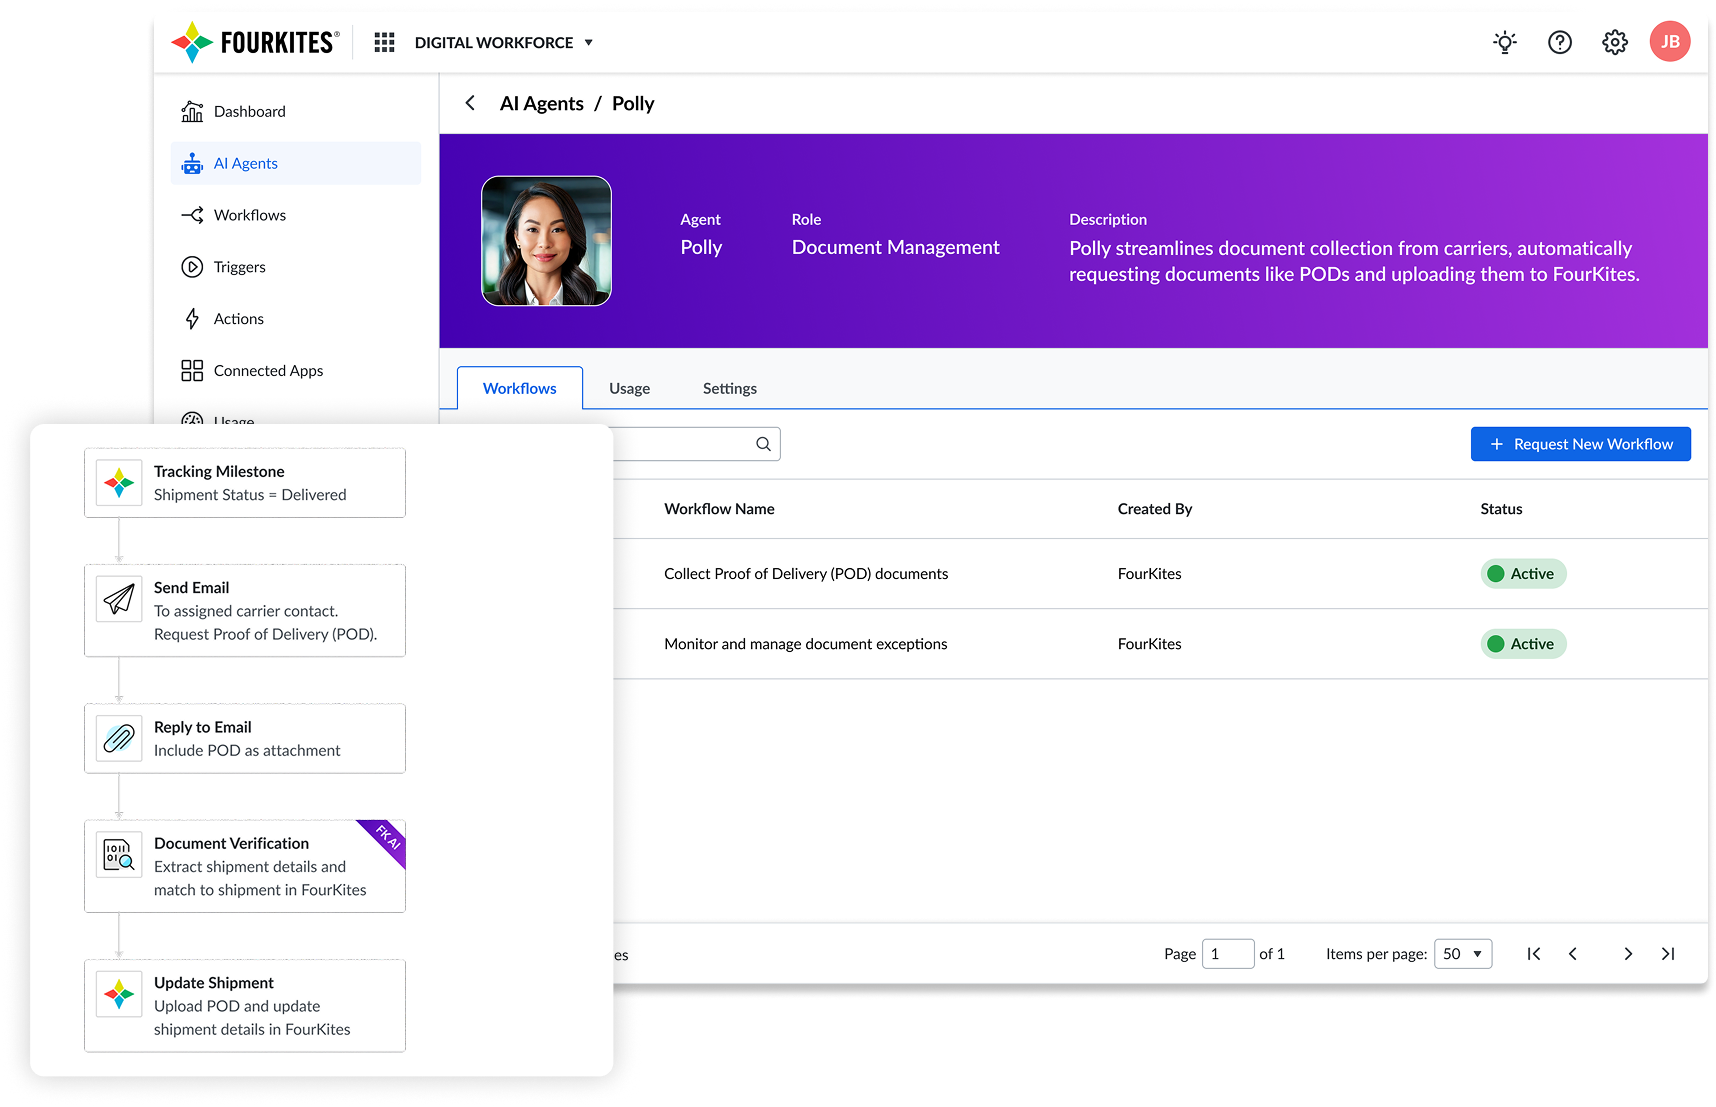Select the Document Verification step

coord(245,866)
